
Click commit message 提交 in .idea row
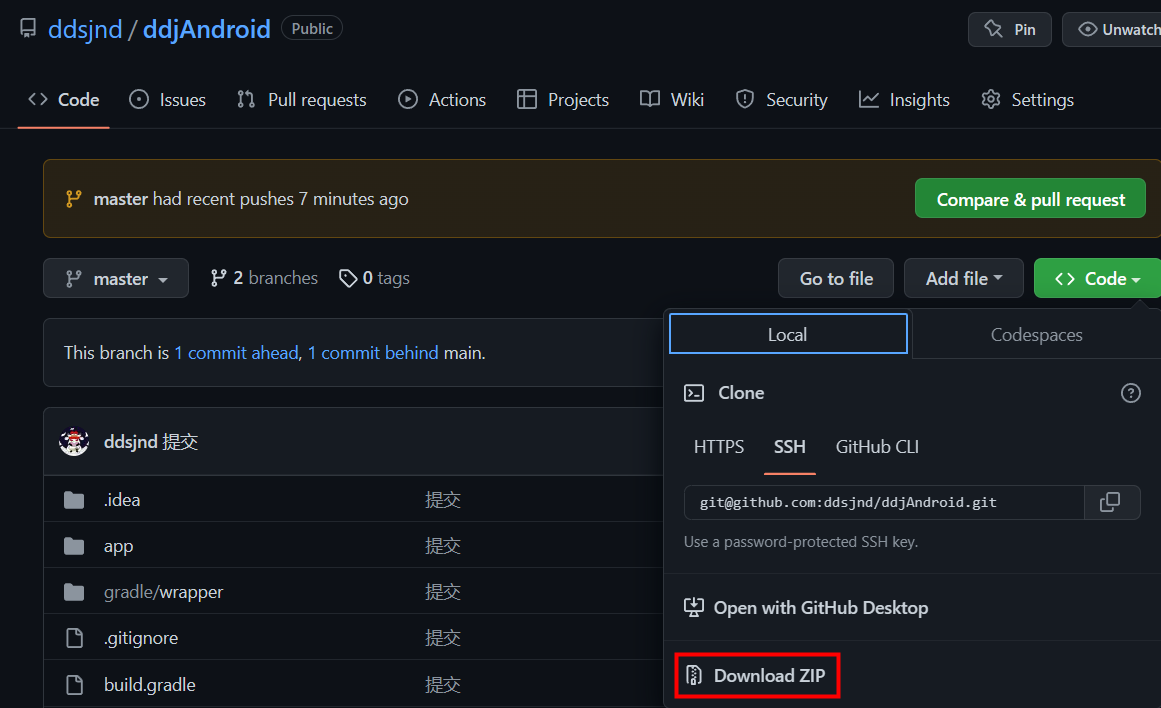pos(443,501)
